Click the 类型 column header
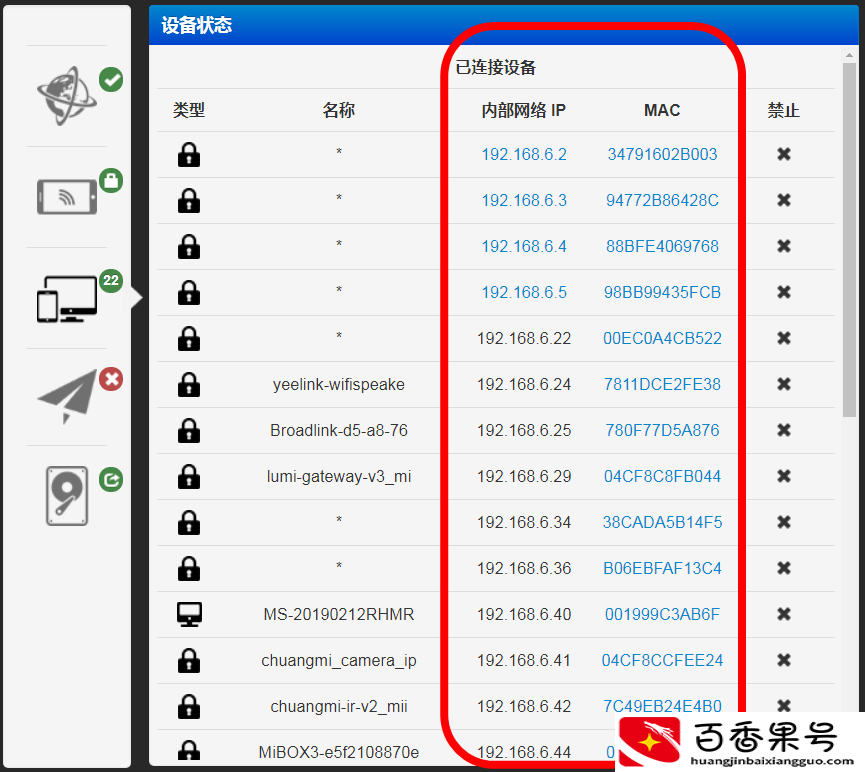This screenshot has width=865, height=772. (189, 110)
